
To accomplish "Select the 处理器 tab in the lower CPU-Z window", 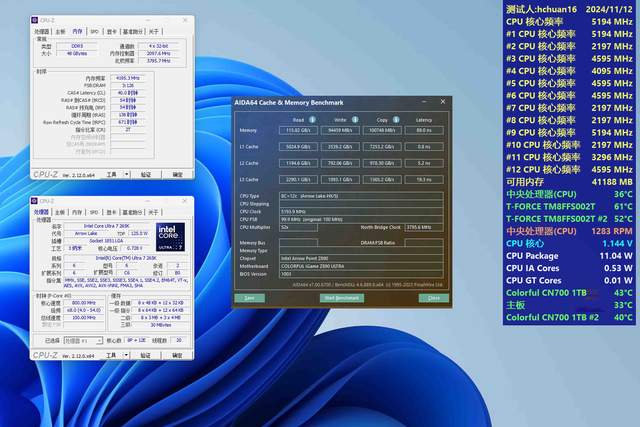I will [42, 212].
